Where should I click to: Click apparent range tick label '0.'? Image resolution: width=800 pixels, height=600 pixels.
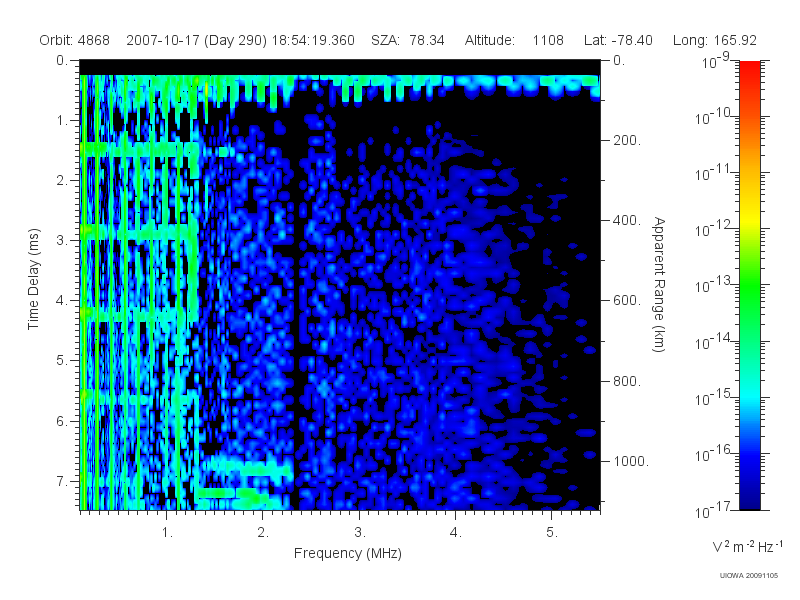[619, 61]
